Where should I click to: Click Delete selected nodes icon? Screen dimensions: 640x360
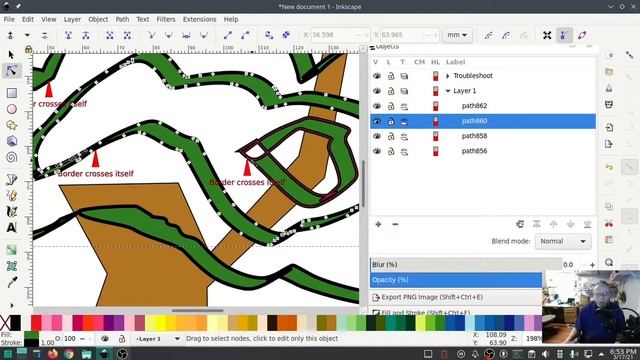click(x=44, y=35)
